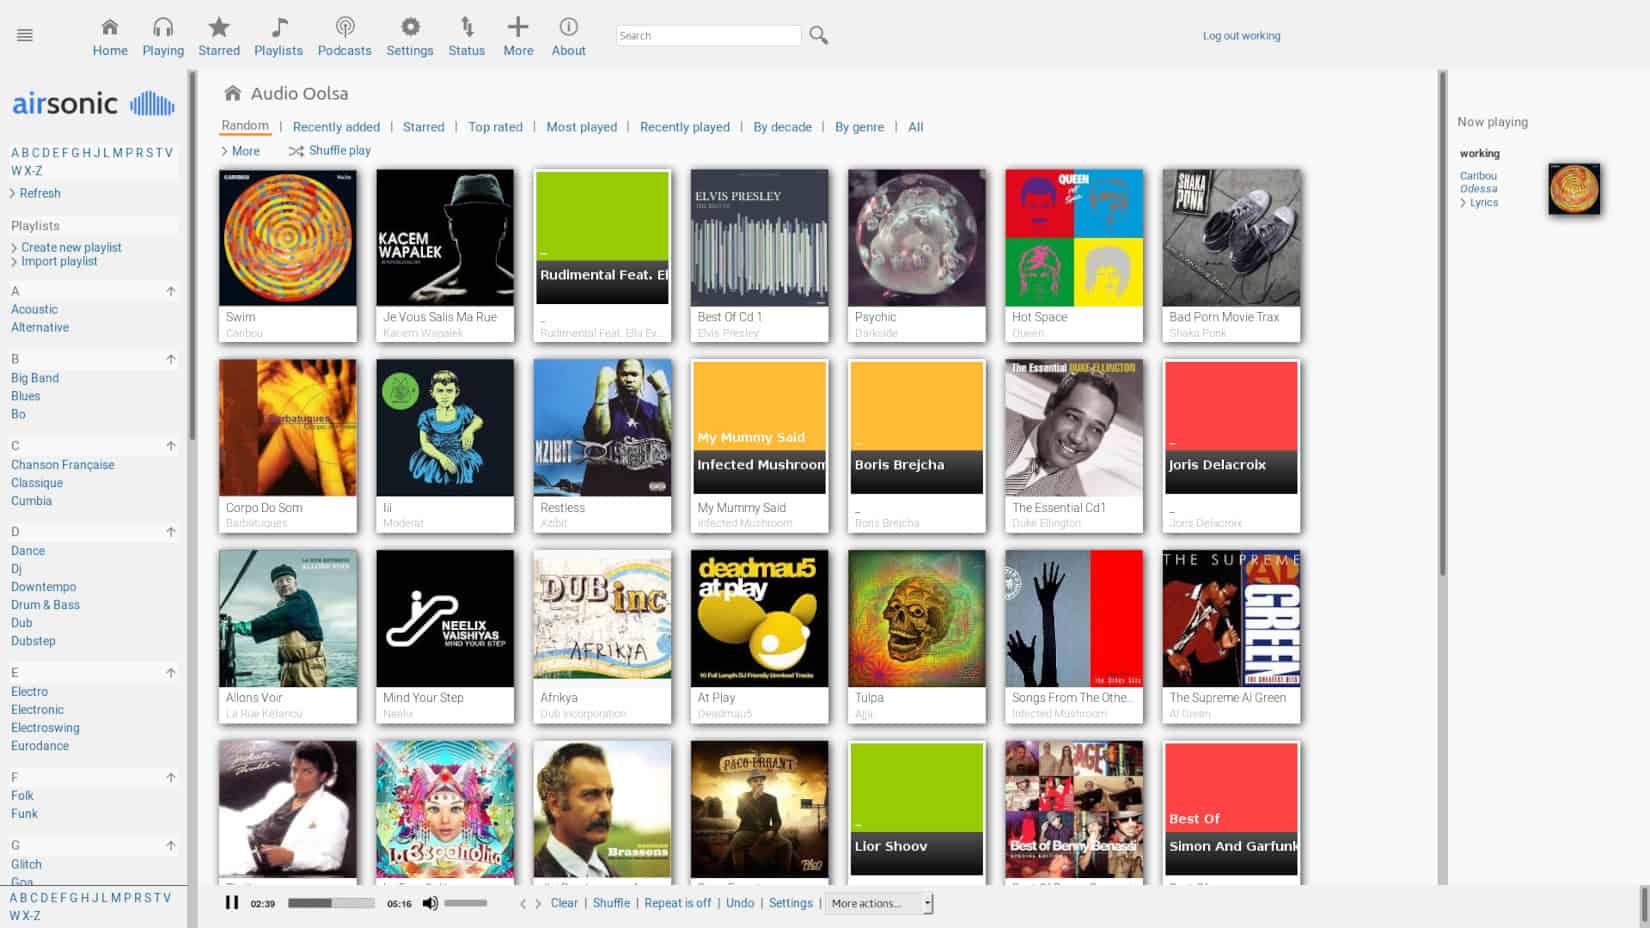Mute the volume with the speaker icon
Screen dimensions: 1650x928
coord(430,903)
